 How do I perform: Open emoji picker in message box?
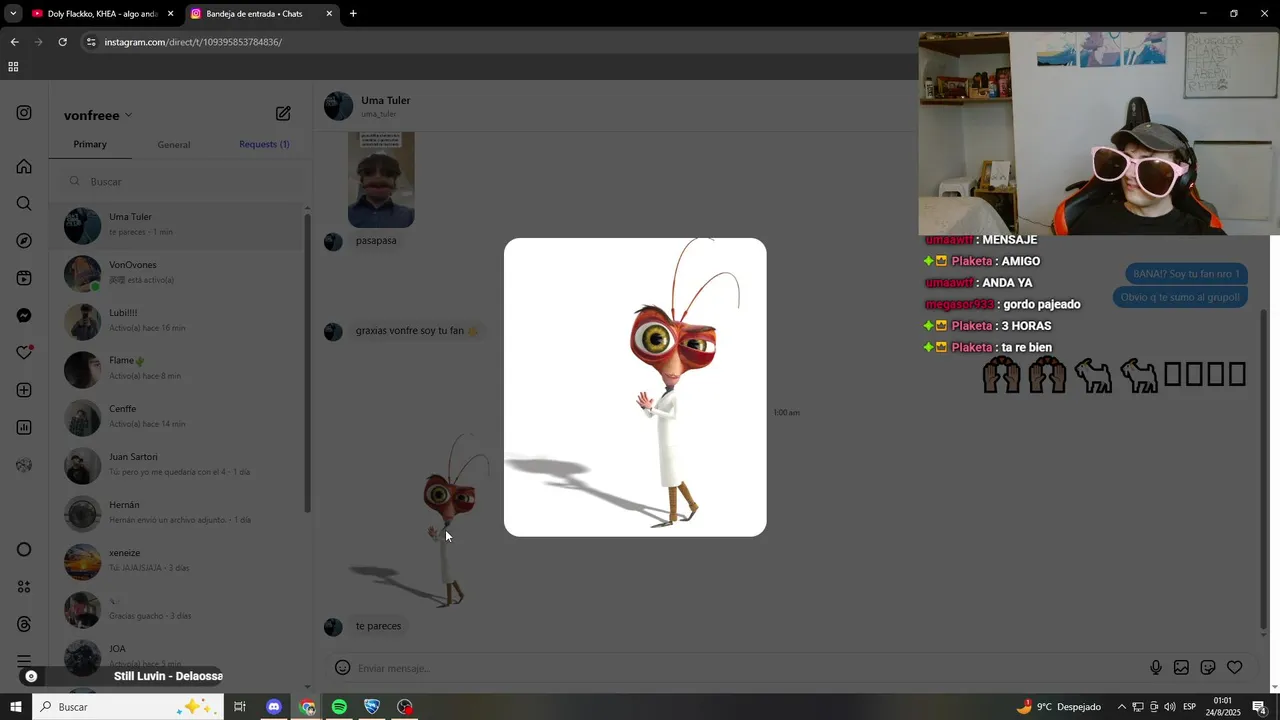[x=342, y=667]
